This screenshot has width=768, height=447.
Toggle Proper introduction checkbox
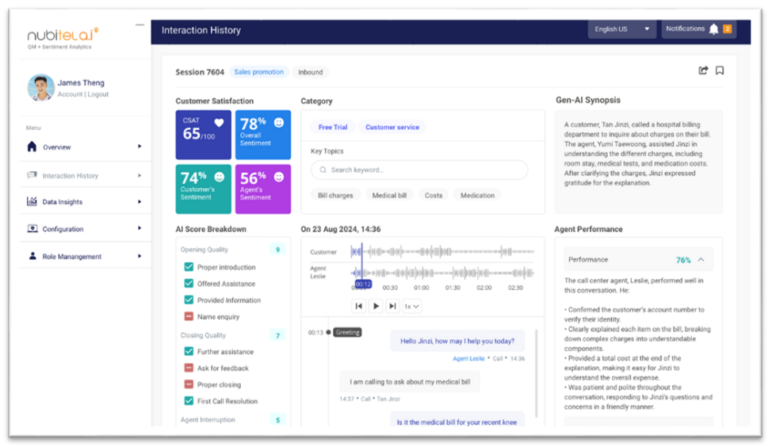pos(189,267)
